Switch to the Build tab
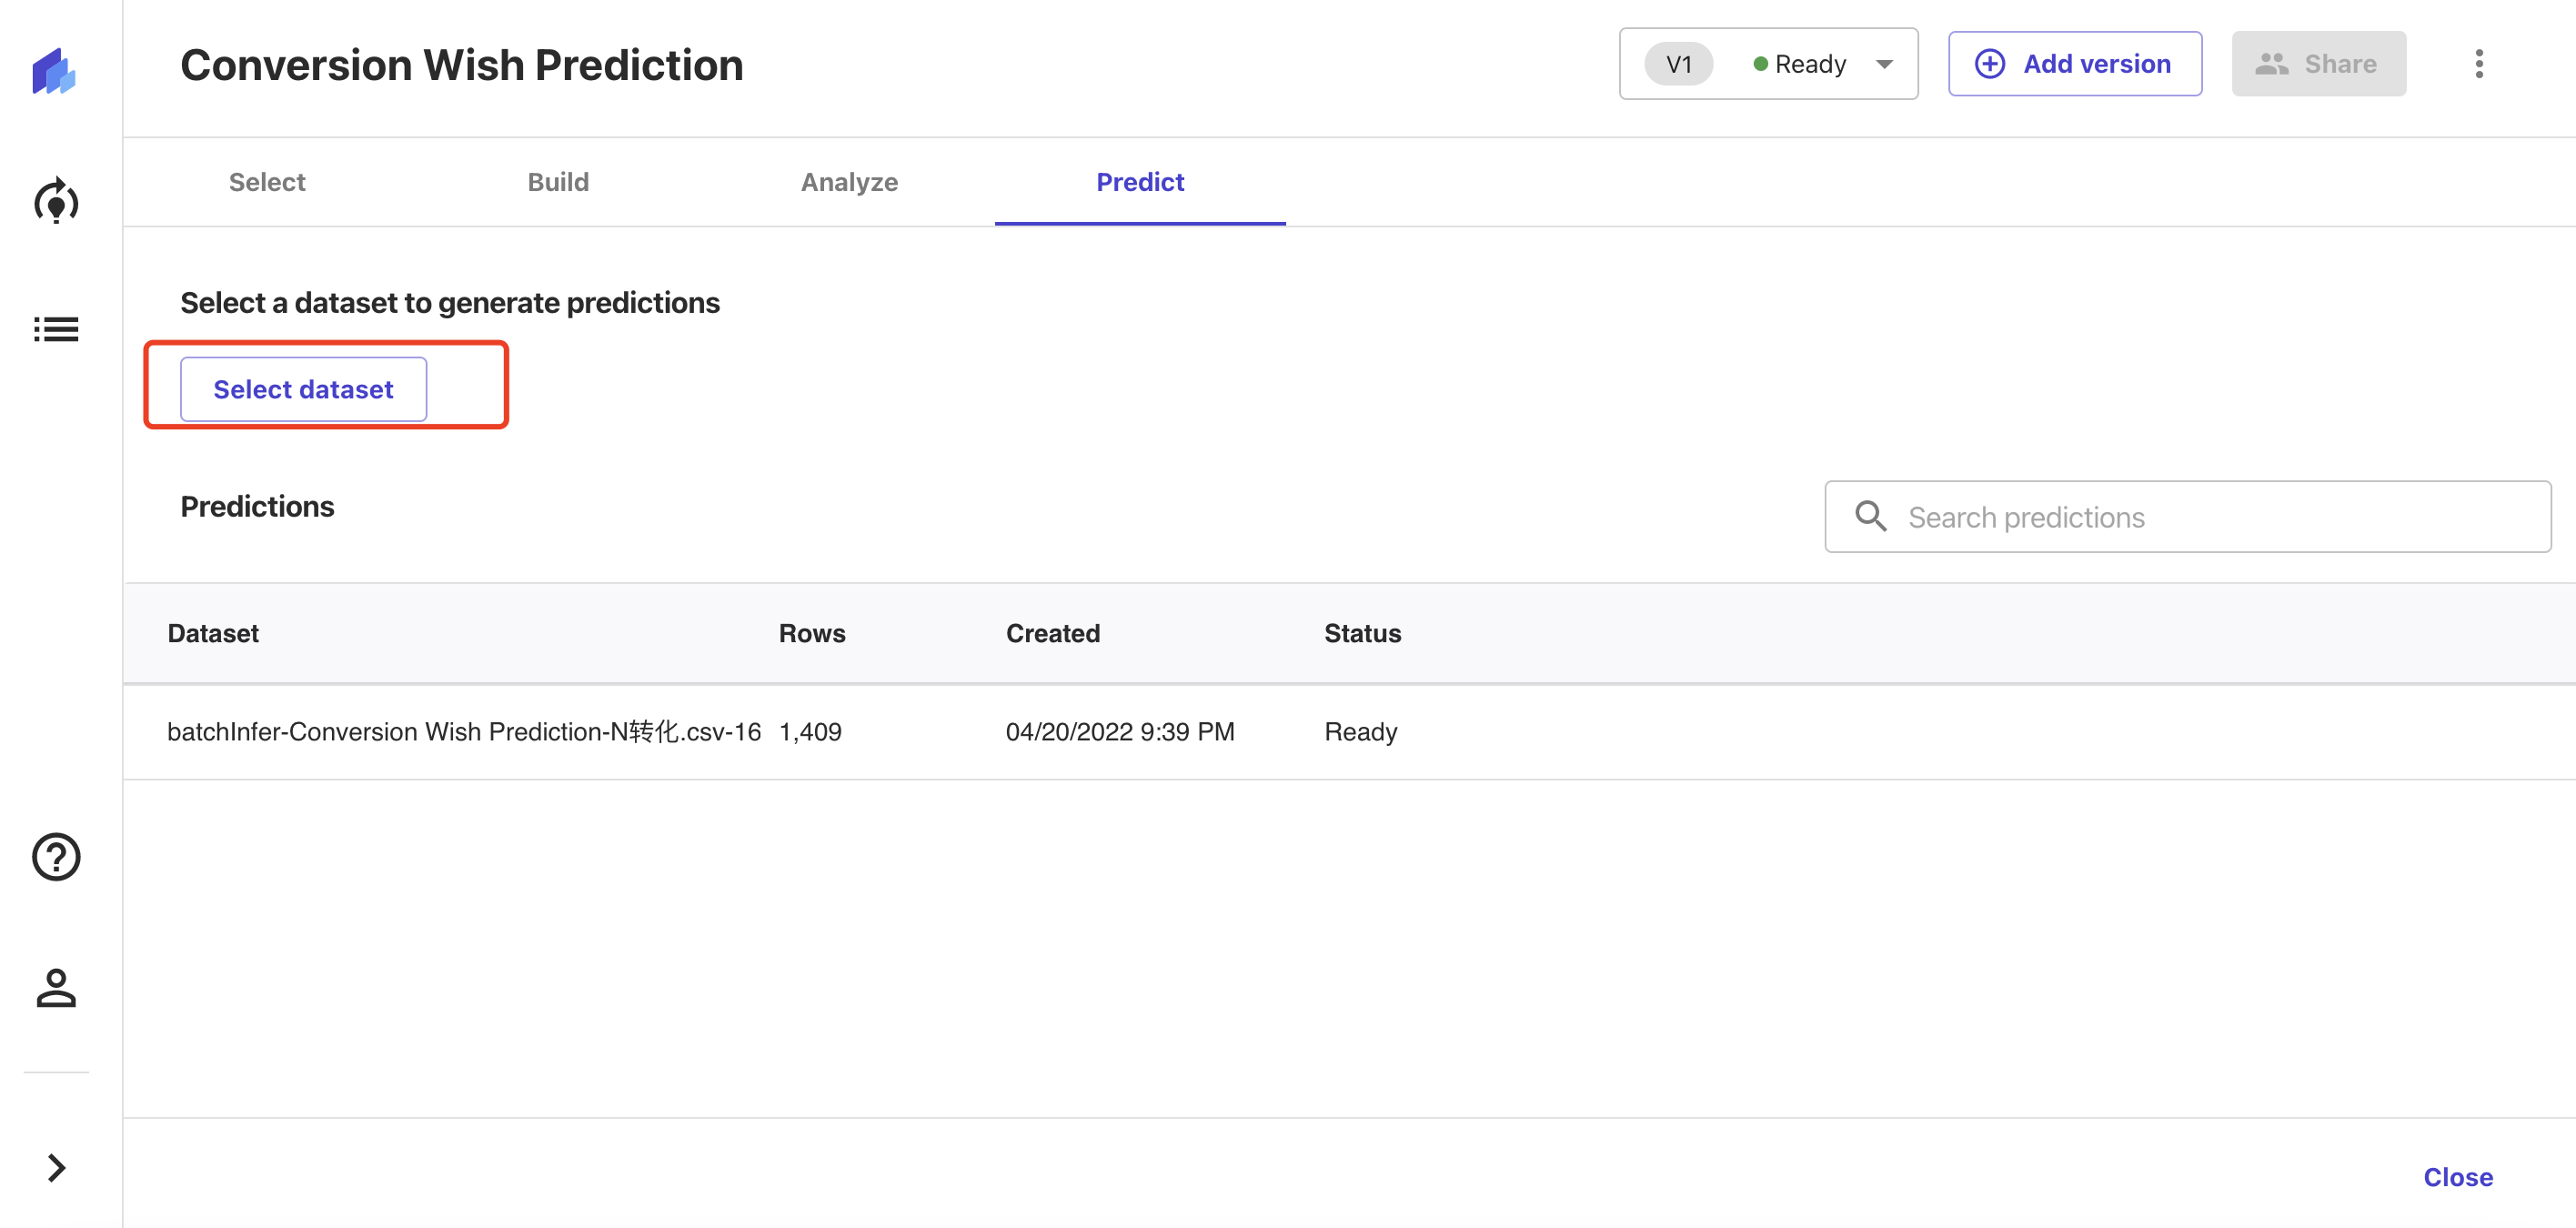 pyautogui.click(x=558, y=181)
